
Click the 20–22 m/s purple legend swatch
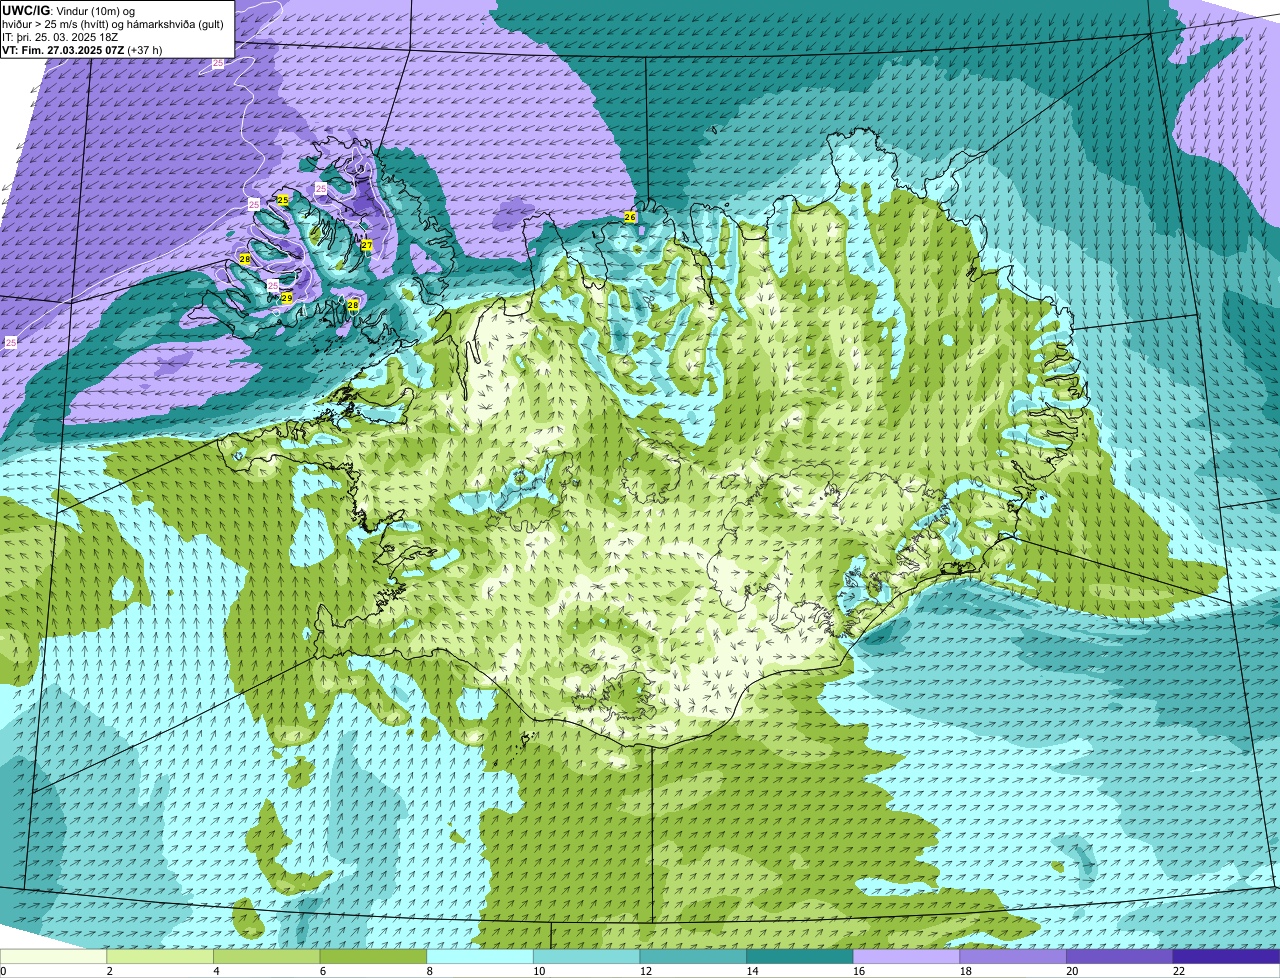point(1120,956)
